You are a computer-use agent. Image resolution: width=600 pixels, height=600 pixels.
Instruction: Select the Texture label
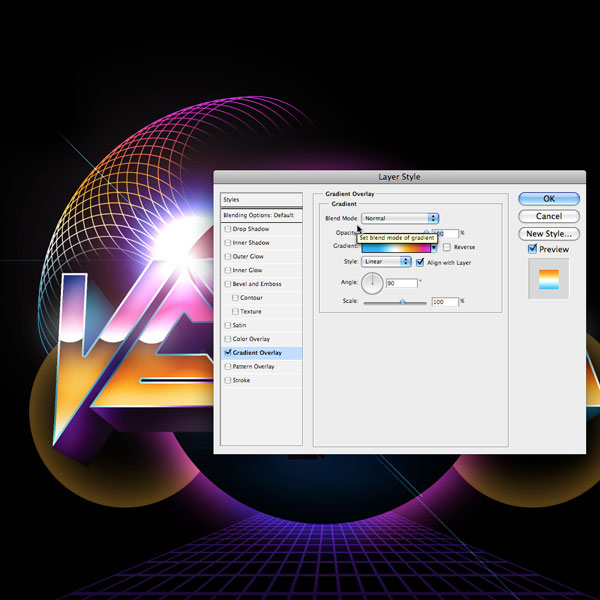[x=251, y=311]
